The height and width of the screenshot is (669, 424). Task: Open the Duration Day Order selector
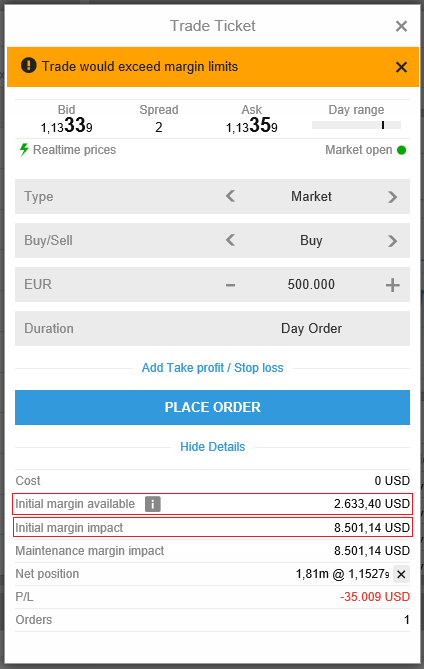(x=311, y=329)
